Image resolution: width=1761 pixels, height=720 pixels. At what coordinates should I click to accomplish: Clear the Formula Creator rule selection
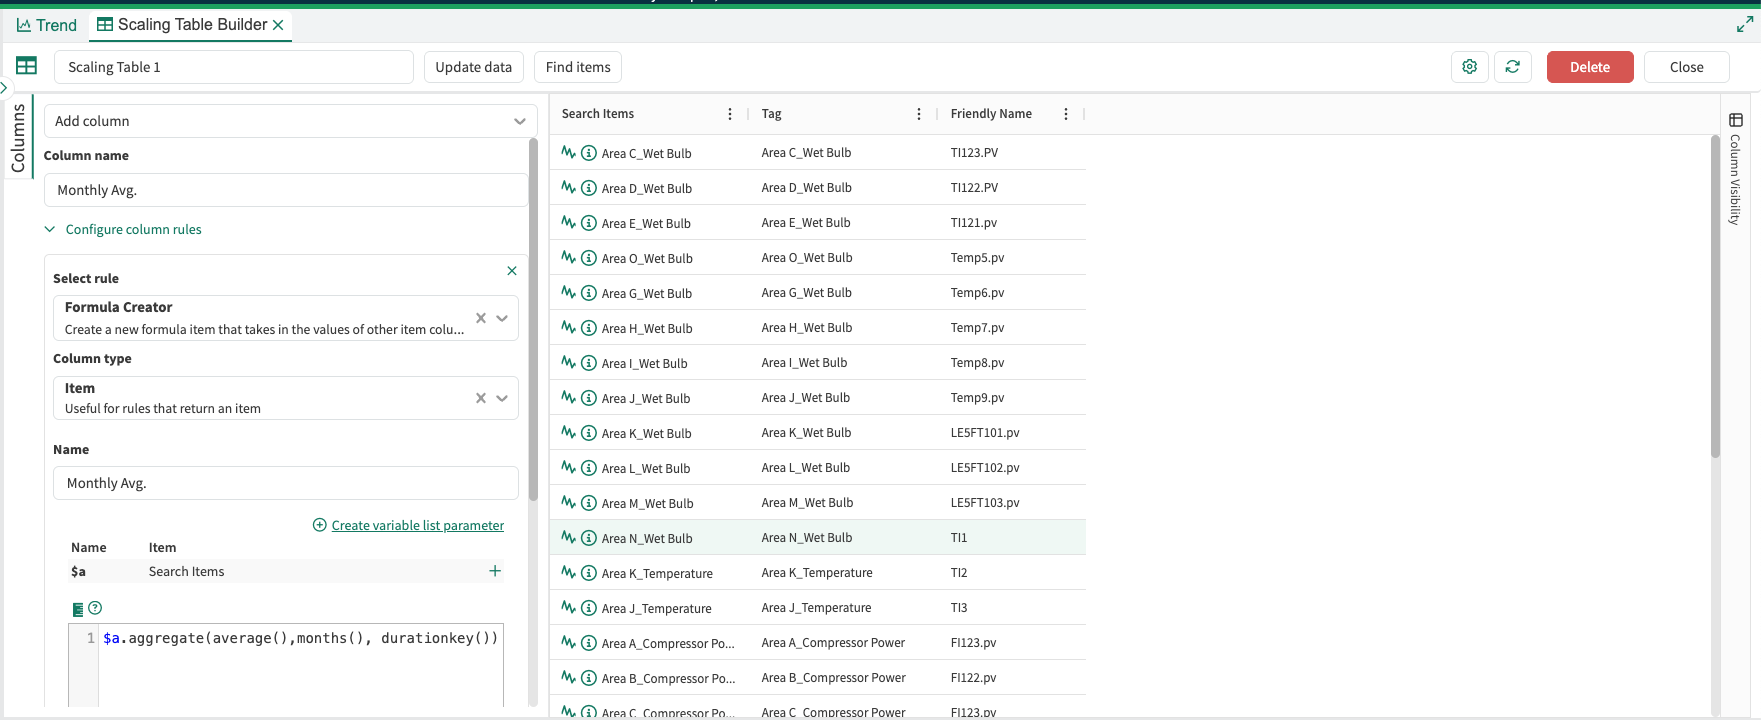[481, 318]
